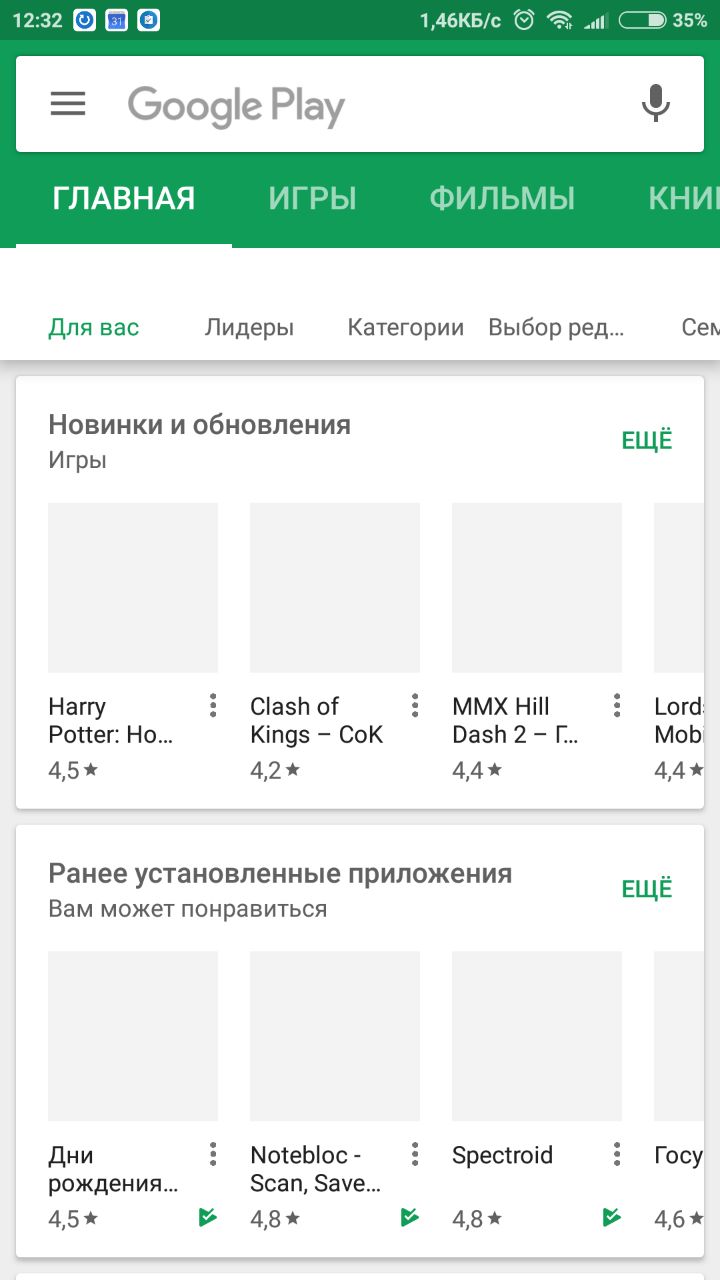Open the Spectroid app thumbnail

(537, 1036)
